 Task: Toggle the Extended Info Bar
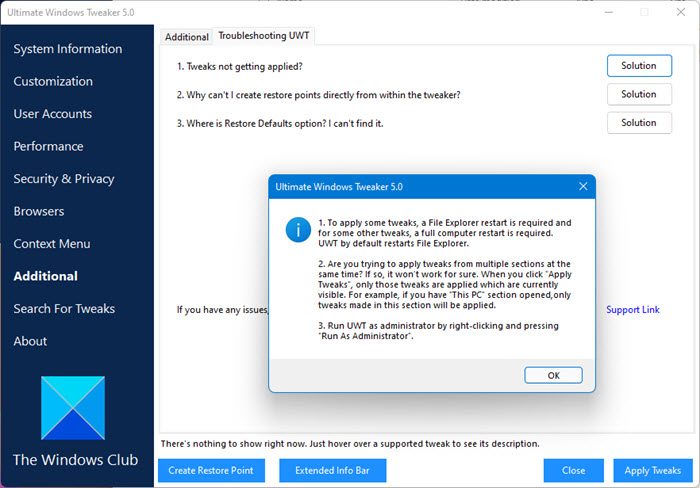(333, 470)
